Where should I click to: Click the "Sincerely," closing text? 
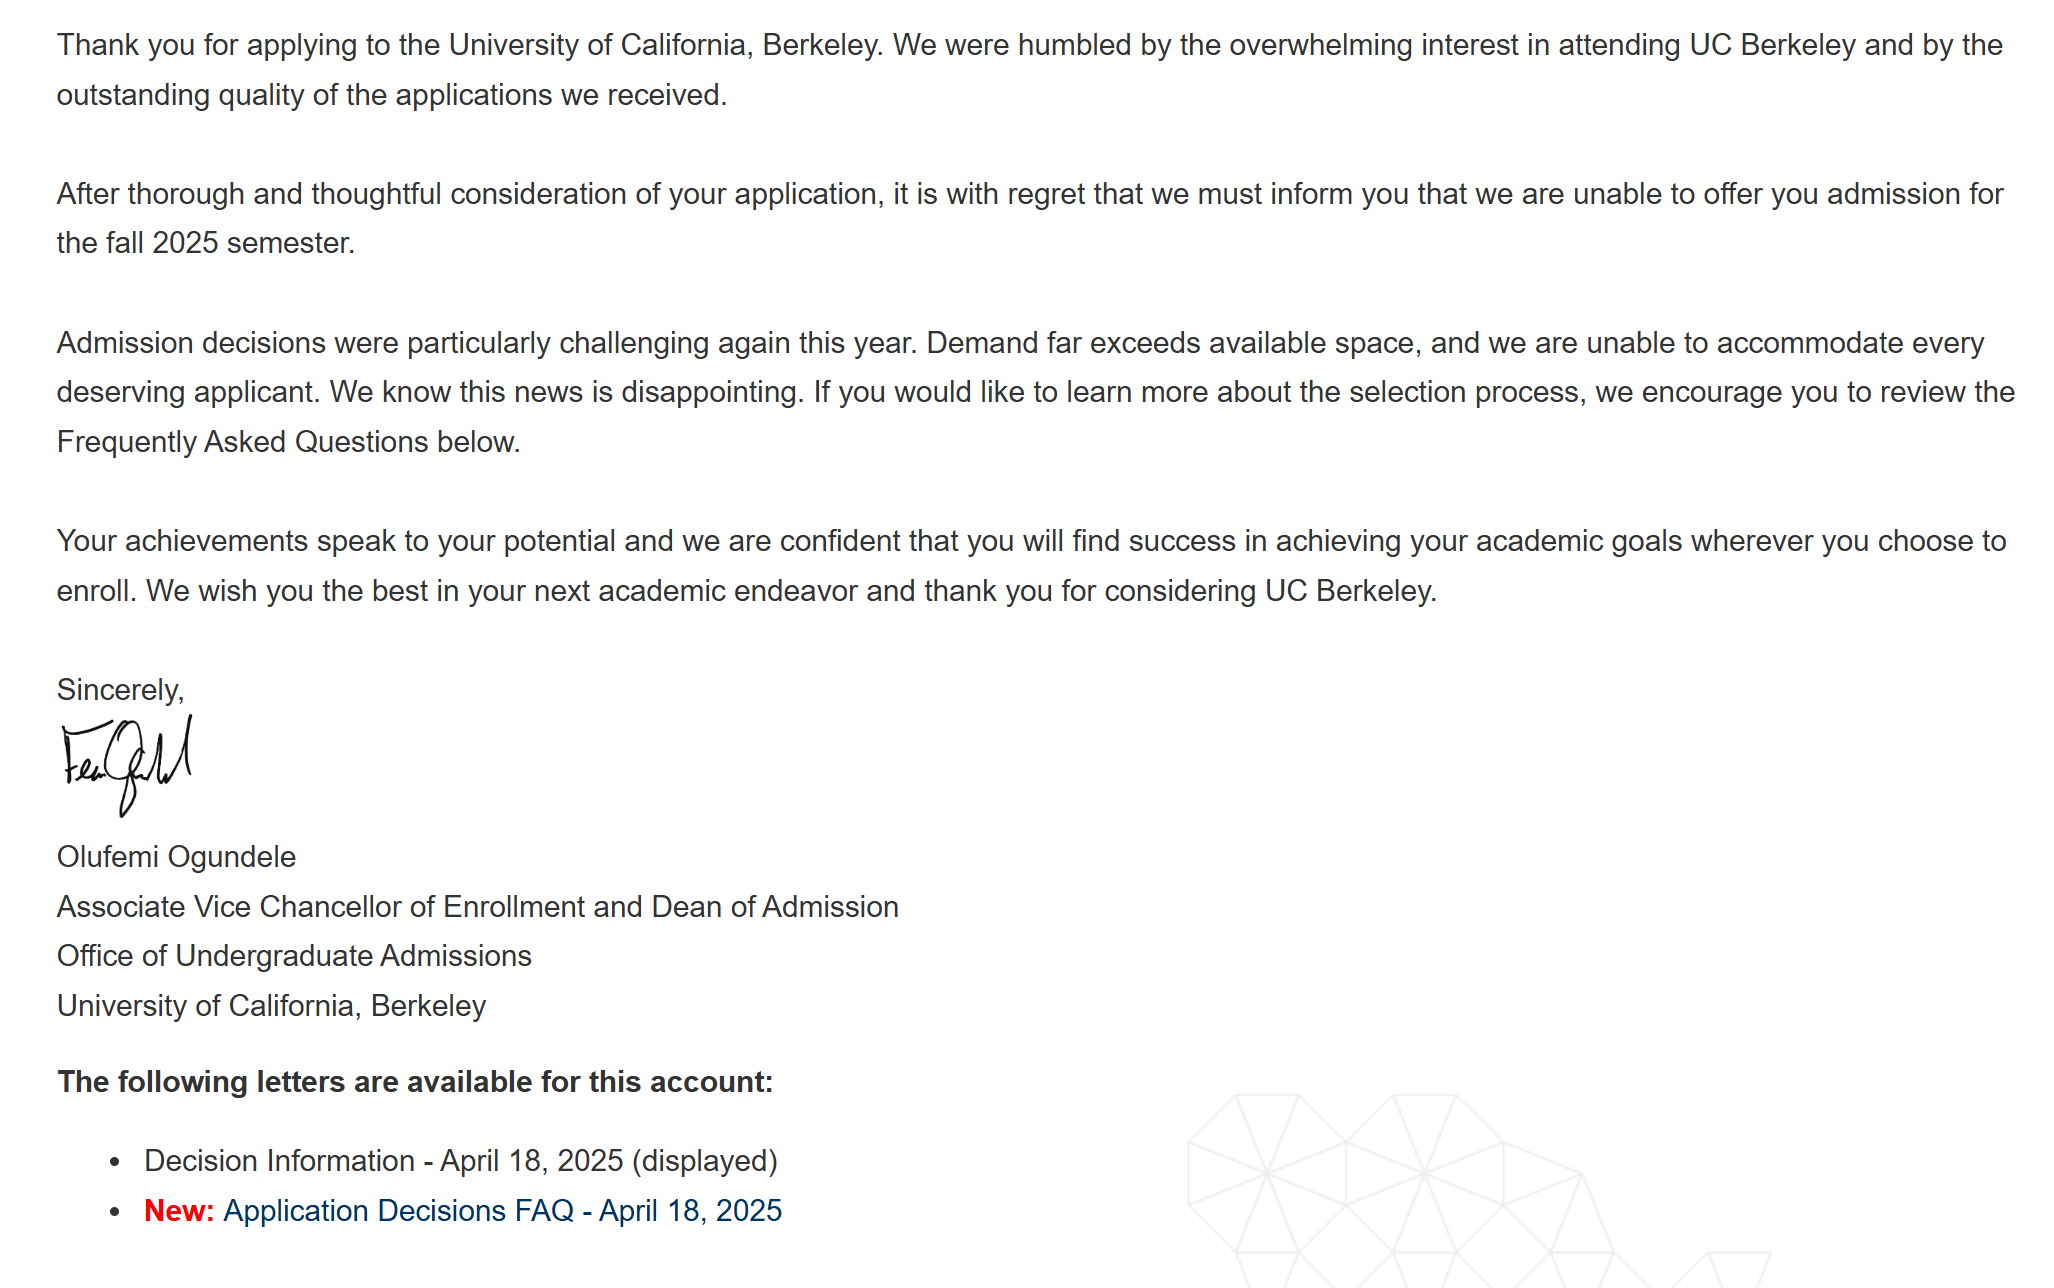[x=120, y=690]
